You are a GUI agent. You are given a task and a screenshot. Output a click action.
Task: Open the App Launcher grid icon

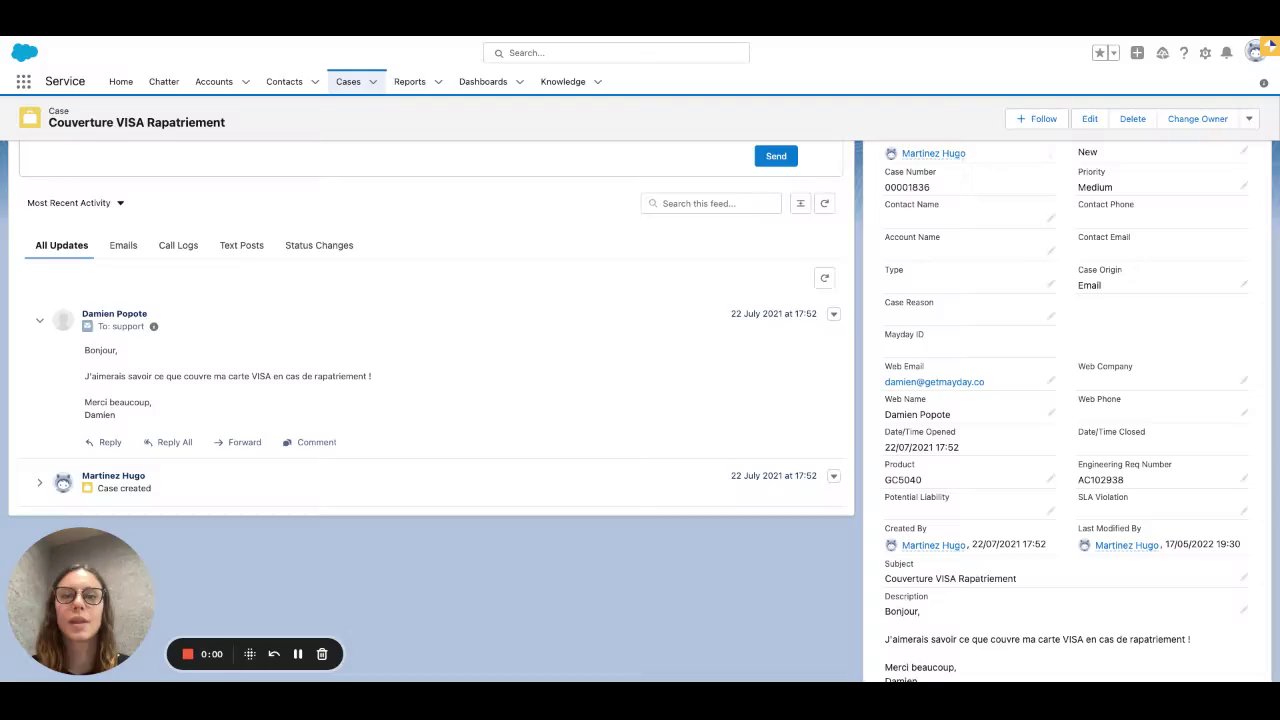[x=23, y=82]
